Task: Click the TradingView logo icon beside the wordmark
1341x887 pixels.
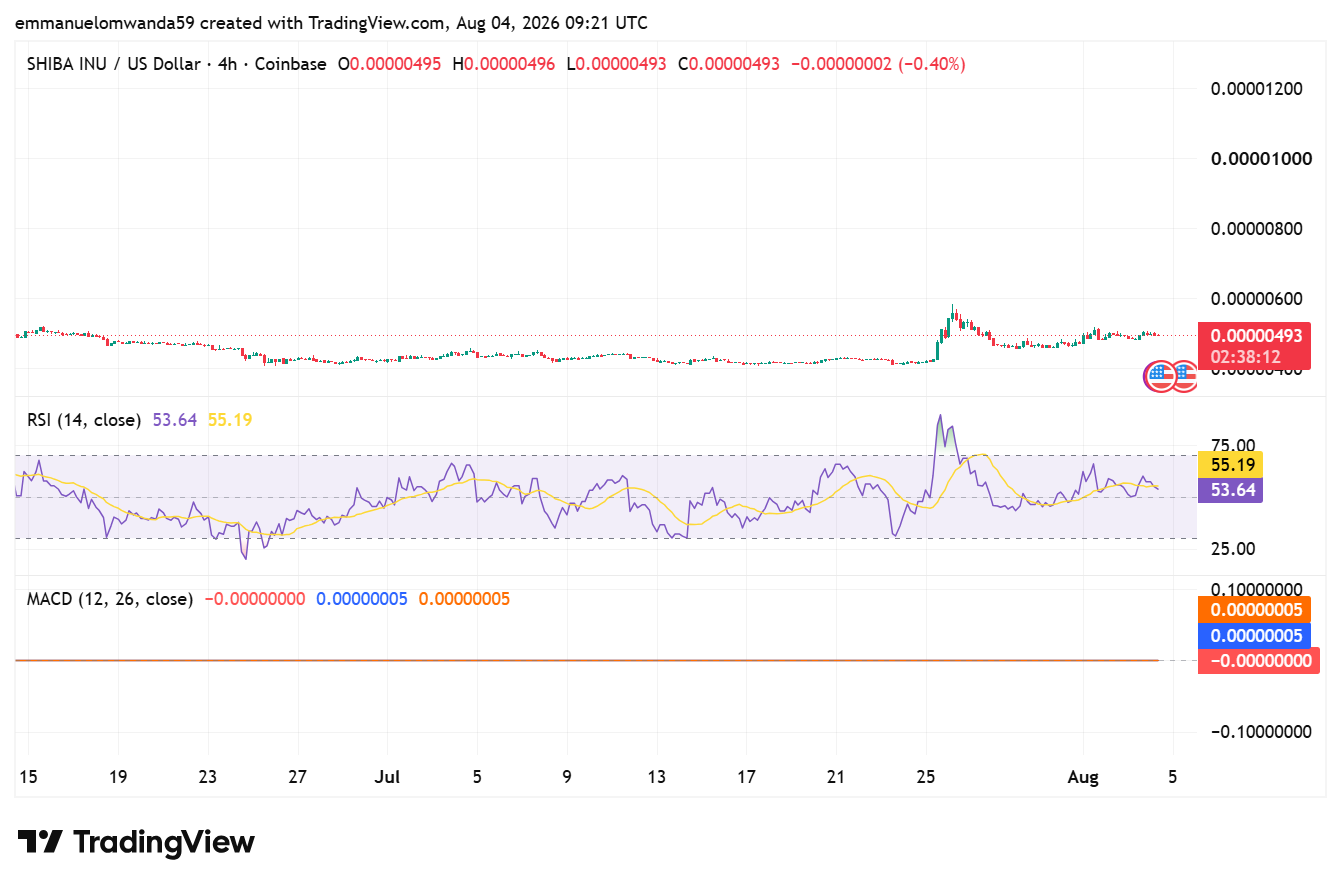Action: (x=41, y=842)
